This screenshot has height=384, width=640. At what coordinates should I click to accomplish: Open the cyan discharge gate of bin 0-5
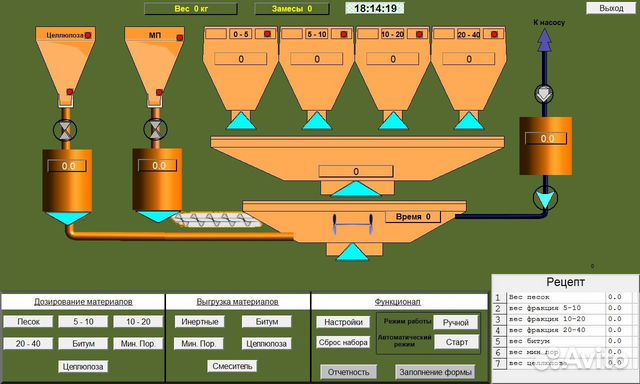(x=241, y=121)
